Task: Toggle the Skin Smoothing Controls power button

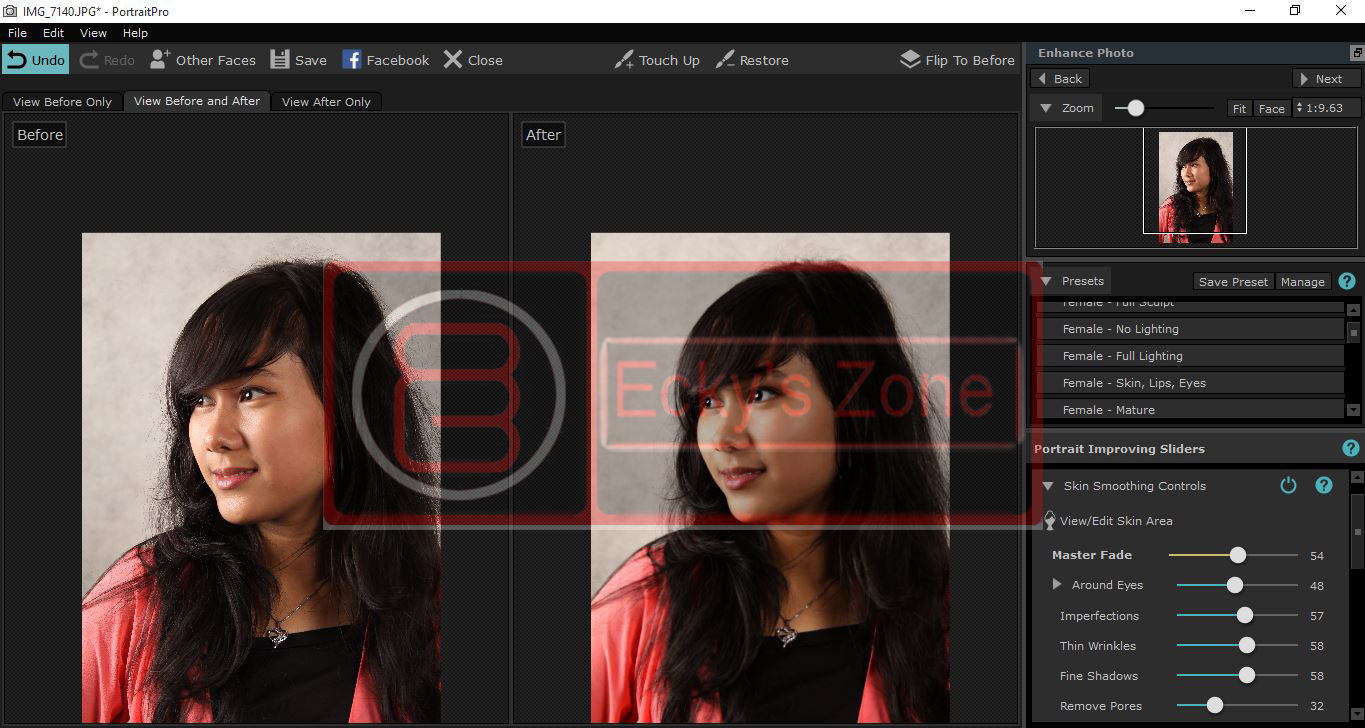Action: click(x=1288, y=485)
